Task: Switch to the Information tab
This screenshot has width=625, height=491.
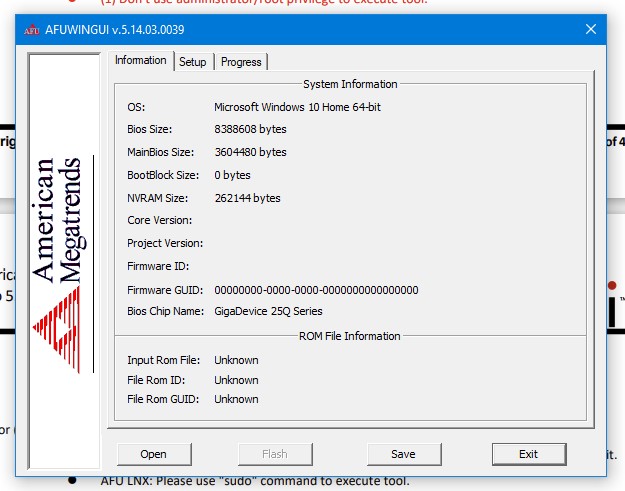Action: 141,61
